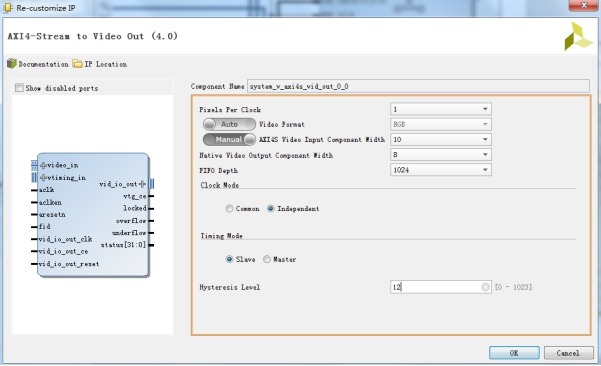Open FIFO Depth dropdown

coord(441,170)
